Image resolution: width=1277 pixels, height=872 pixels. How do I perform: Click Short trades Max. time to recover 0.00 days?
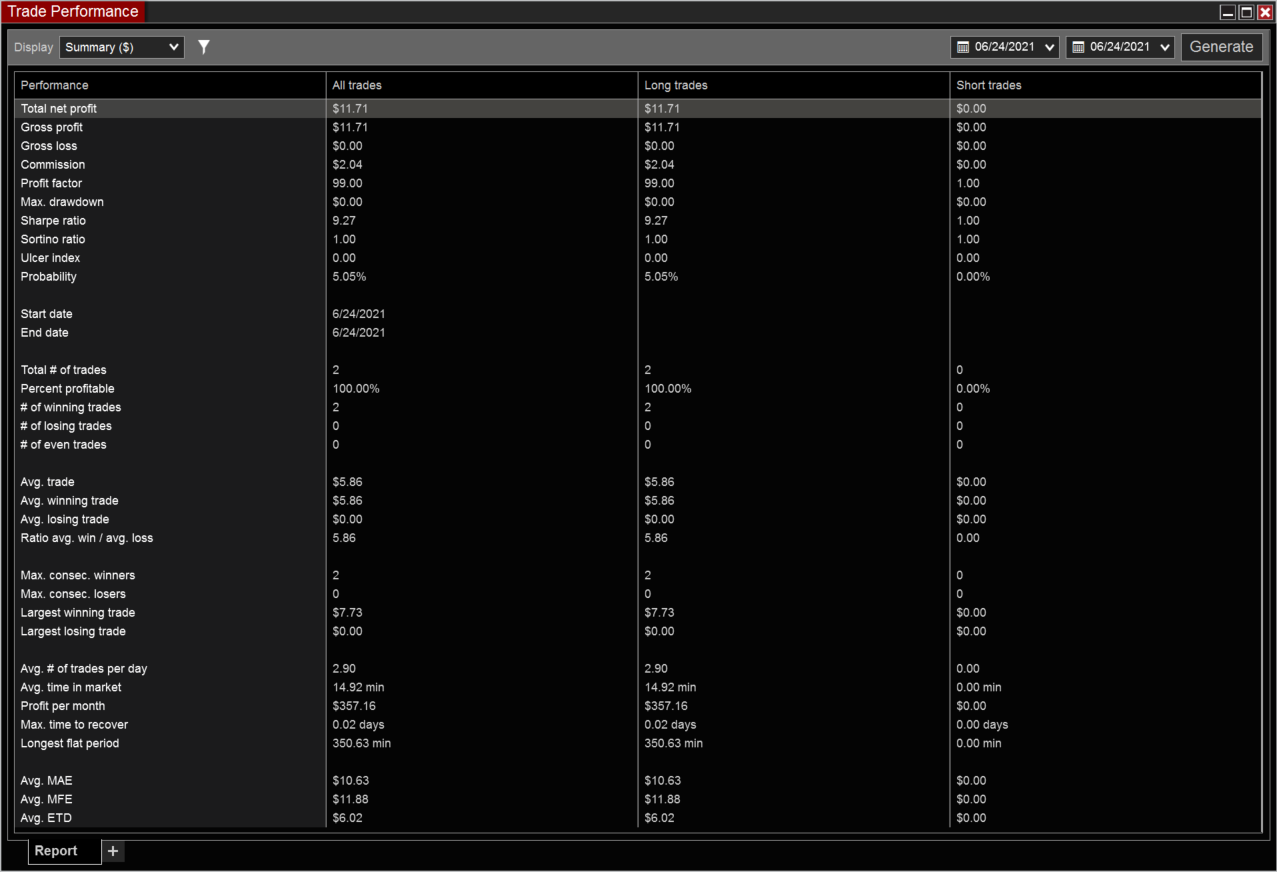pyautogui.click(x=983, y=725)
